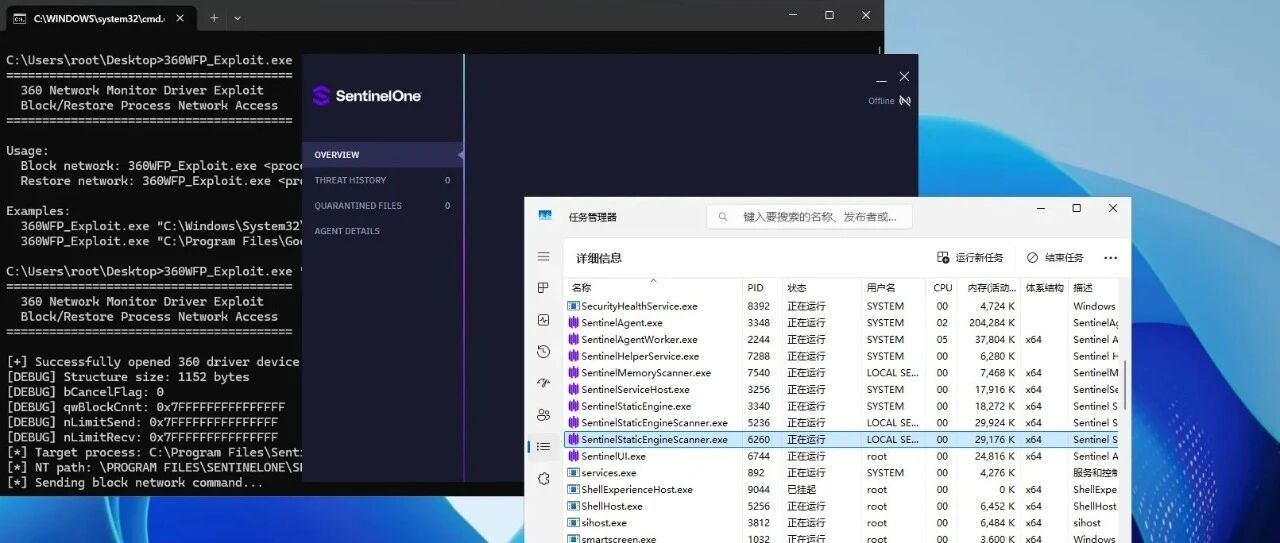Viewport: 1280px width, 543px height.
Task: Sort by the Memory column header
Action: tap(990, 288)
